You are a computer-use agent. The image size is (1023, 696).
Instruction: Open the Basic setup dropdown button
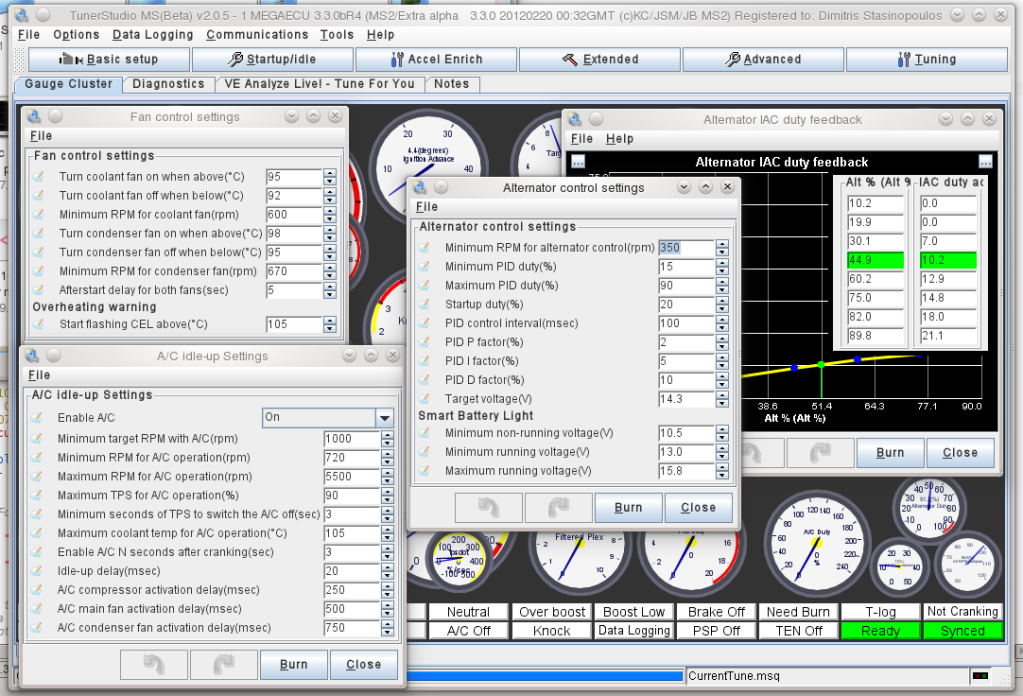click(109, 59)
